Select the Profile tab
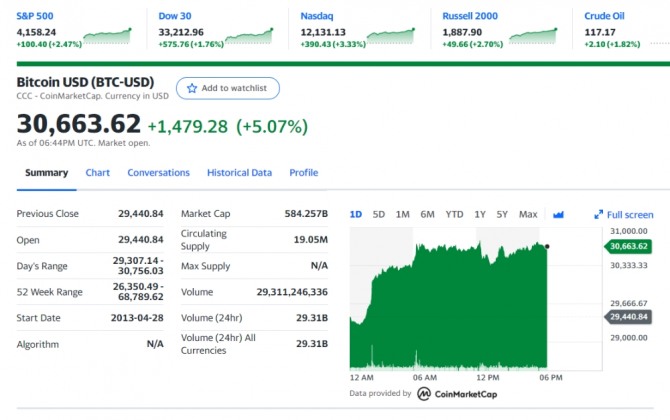Screen dimensions: 670x420 [303, 173]
